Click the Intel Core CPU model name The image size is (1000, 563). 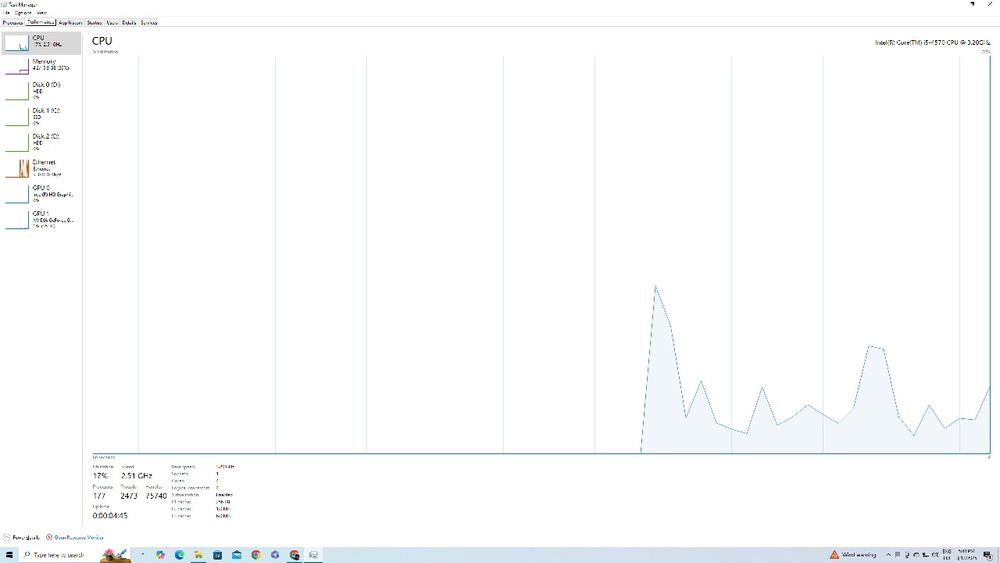click(x=932, y=42)
